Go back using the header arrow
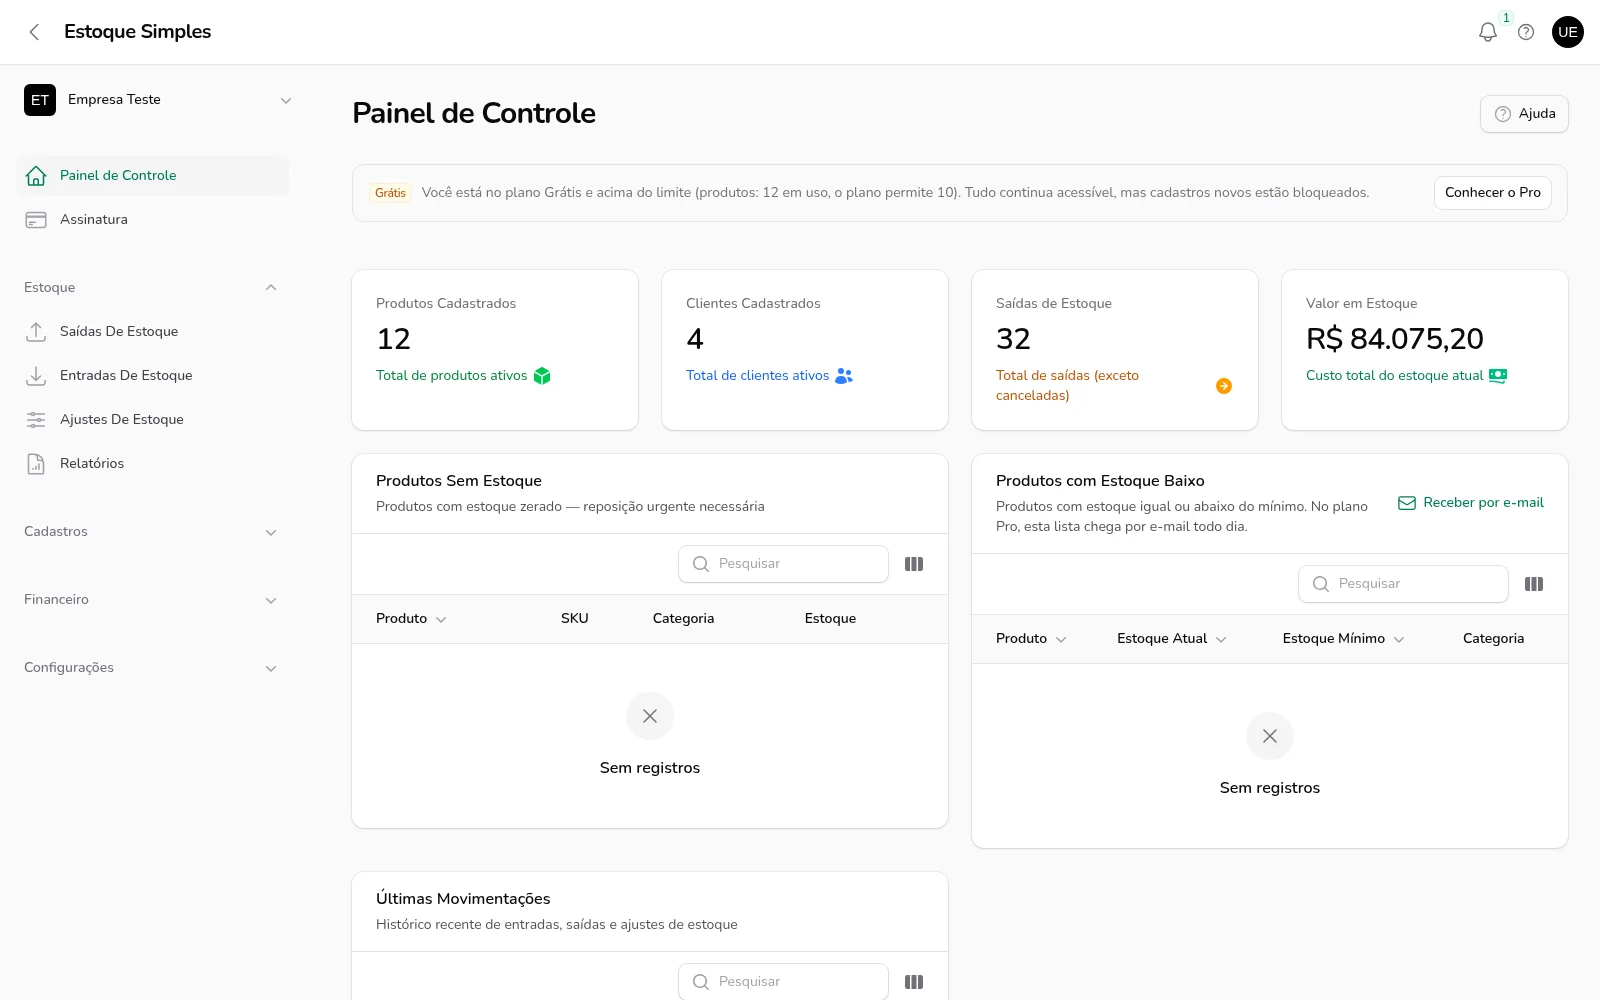This screenshot has width=1600, height=1000. tap(35, 32)
